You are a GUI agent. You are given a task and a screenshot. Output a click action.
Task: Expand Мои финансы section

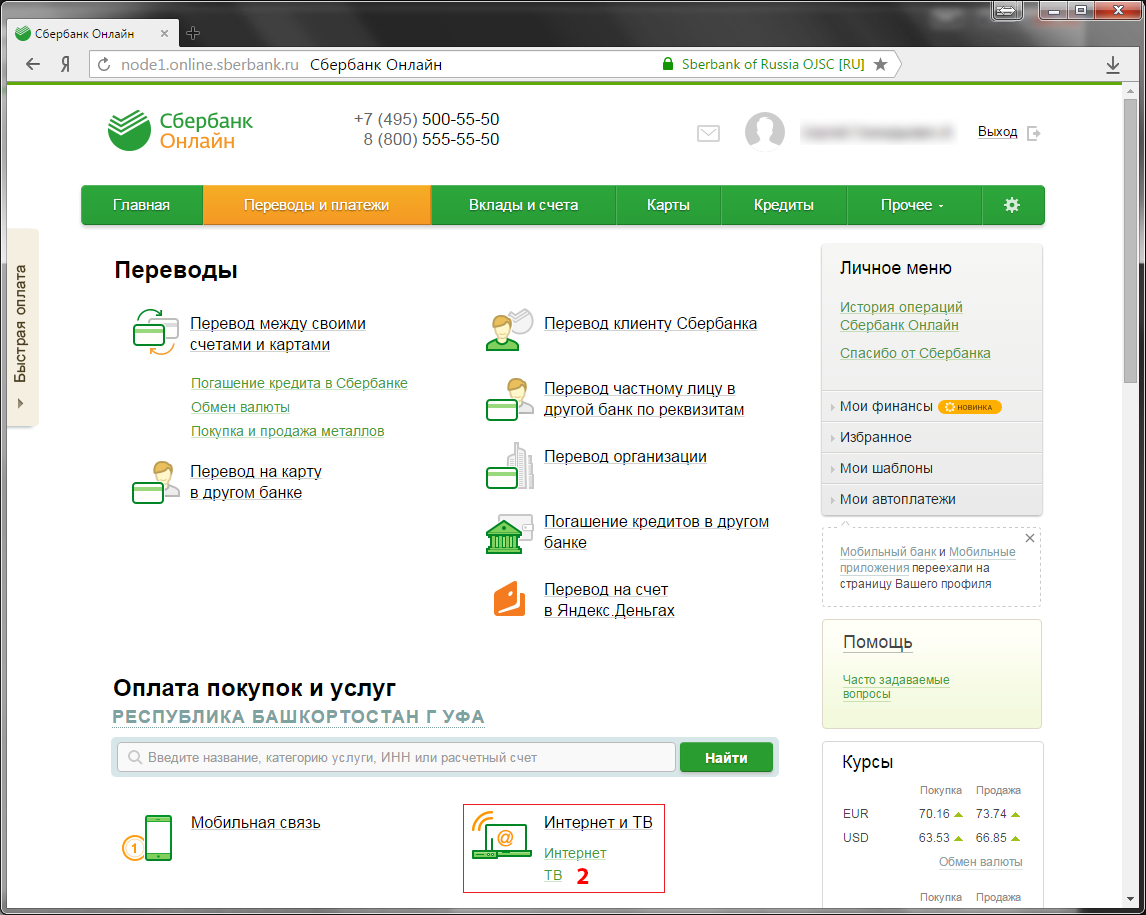[x=932, y=406]
